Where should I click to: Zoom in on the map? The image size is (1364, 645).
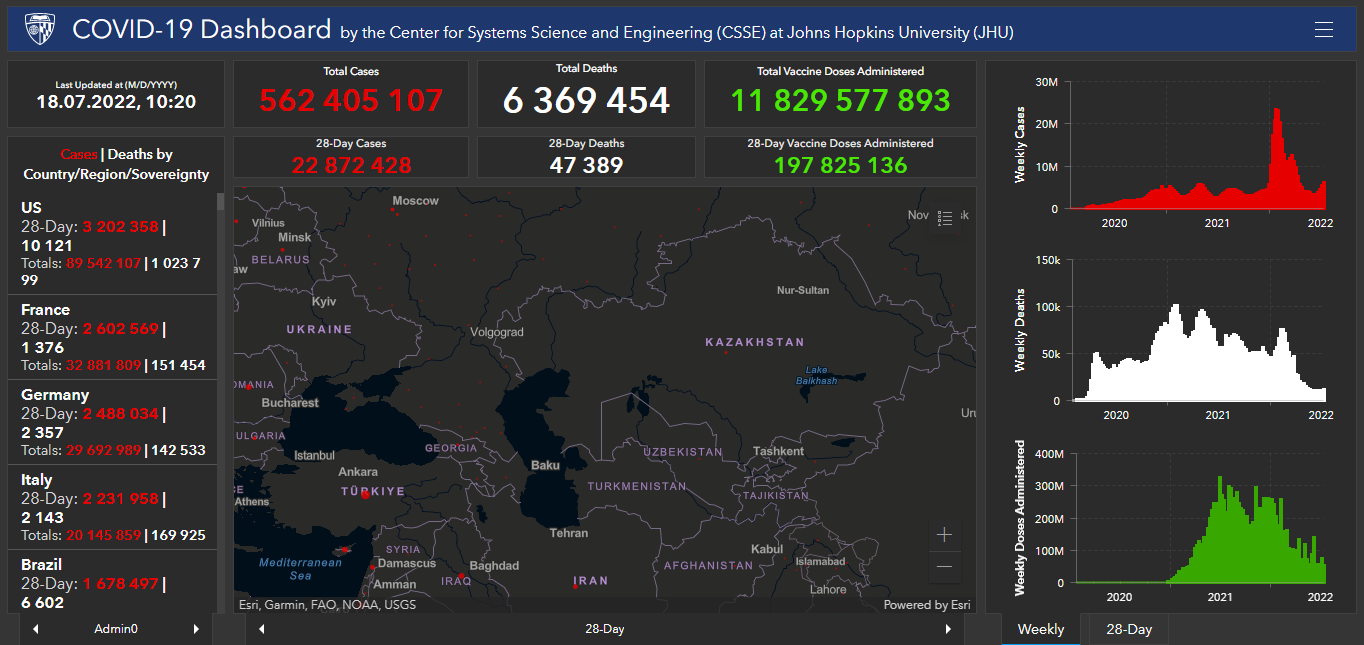click(x=944, y=535)
